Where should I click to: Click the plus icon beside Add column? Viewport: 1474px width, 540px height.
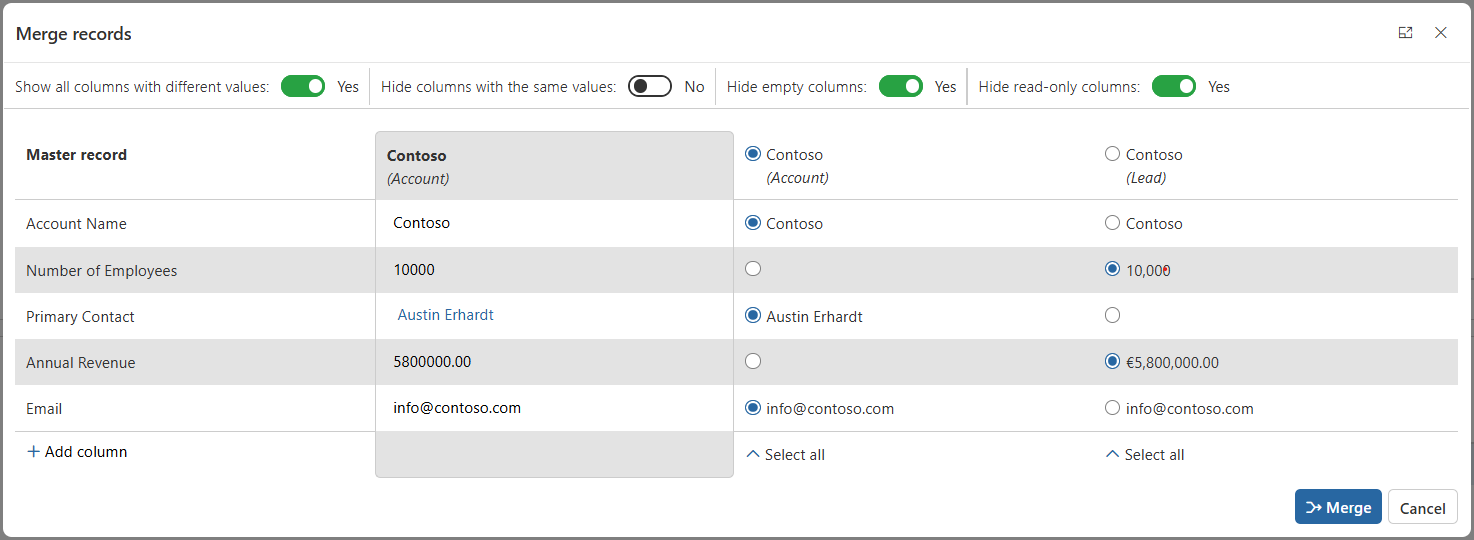[33, 452]
